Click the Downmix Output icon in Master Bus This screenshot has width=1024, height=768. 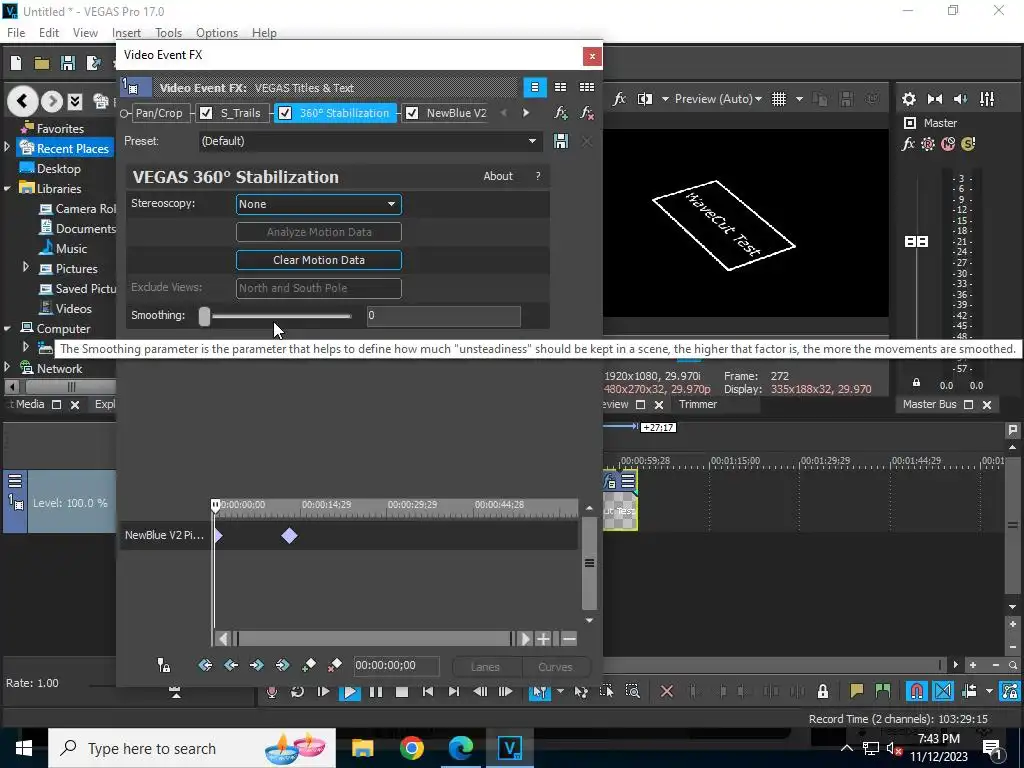[x=935, y=99]
